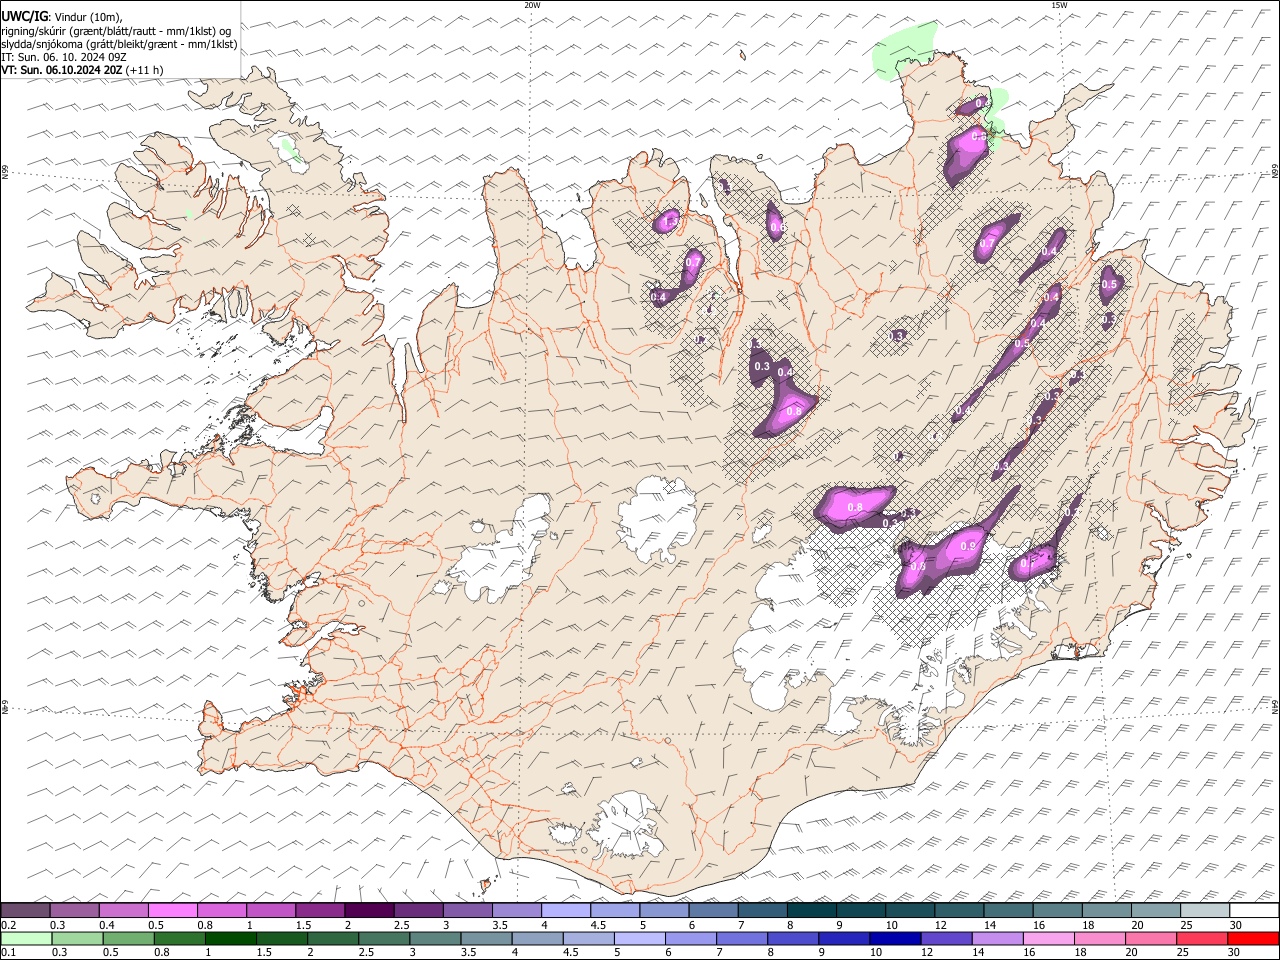
Task: Click the '0.9' precipitation value on the map
Action: 967,547
